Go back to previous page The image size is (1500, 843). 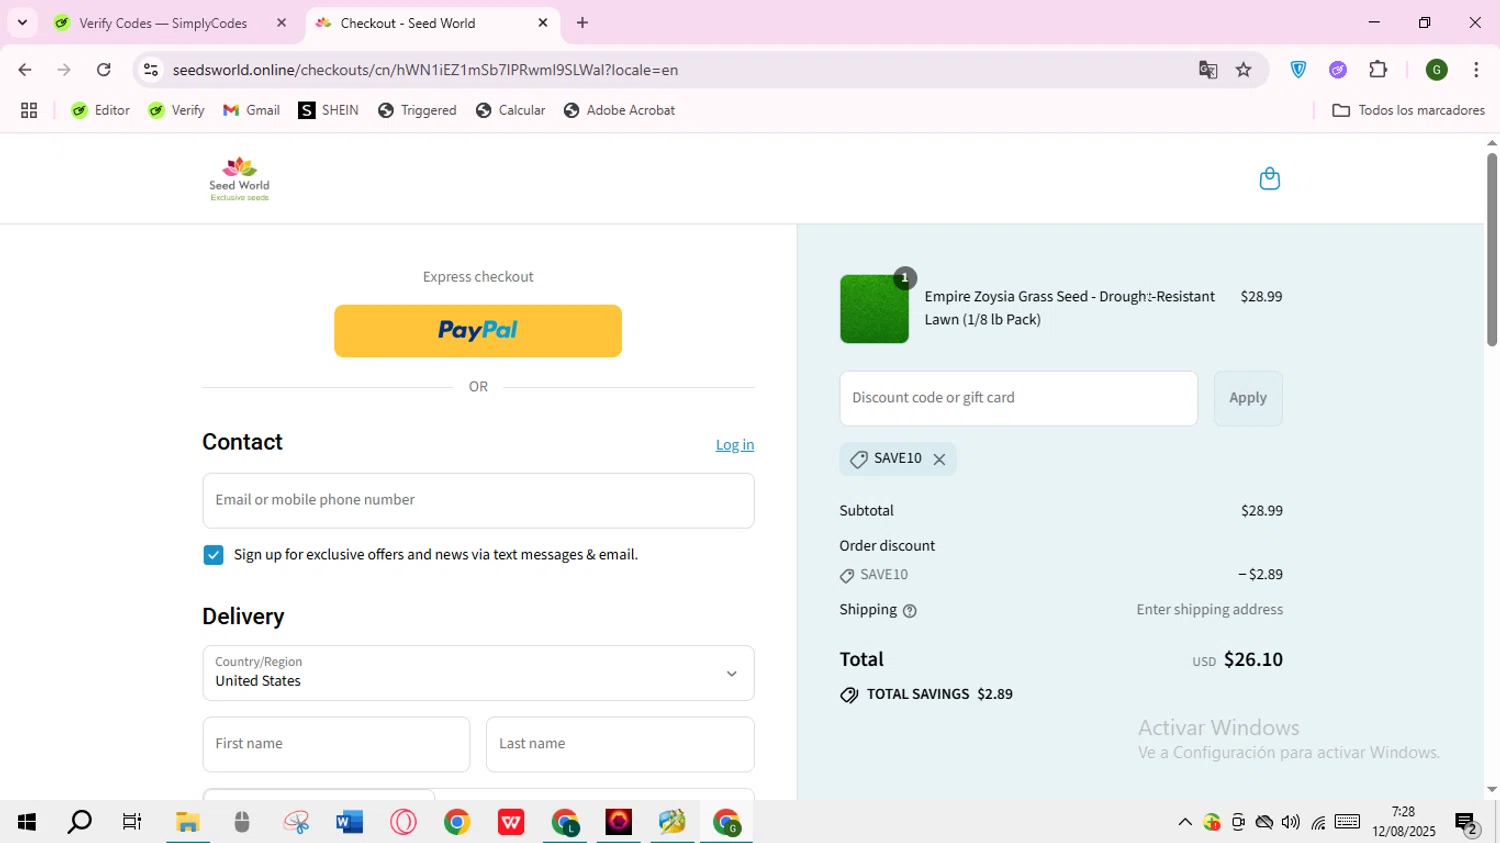25,70
